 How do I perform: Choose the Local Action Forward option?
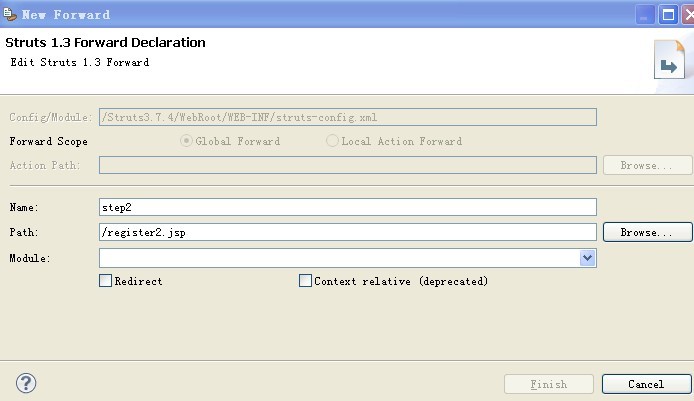[x=332, y=141]
